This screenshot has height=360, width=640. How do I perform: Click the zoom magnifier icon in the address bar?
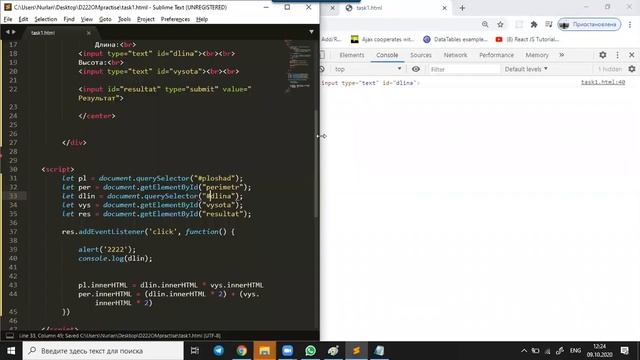click(x=485, y=24)
